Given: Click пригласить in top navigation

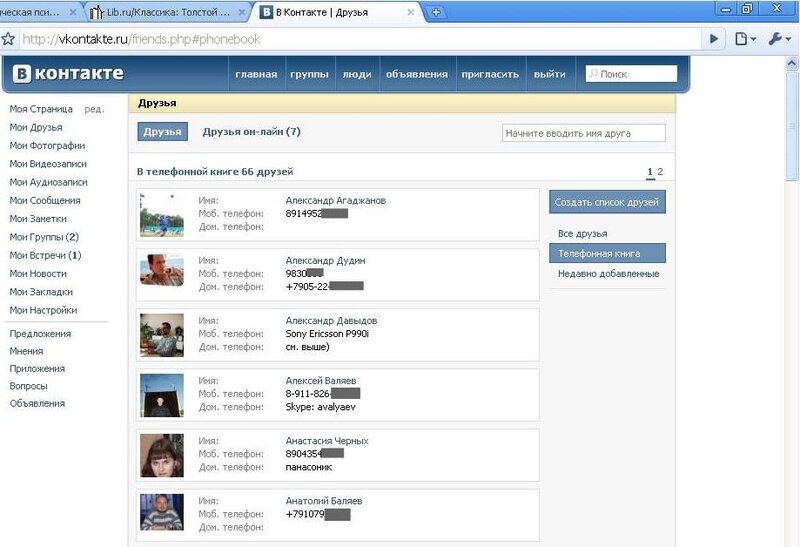Looking at the screenshot, I should pos(490,74).
